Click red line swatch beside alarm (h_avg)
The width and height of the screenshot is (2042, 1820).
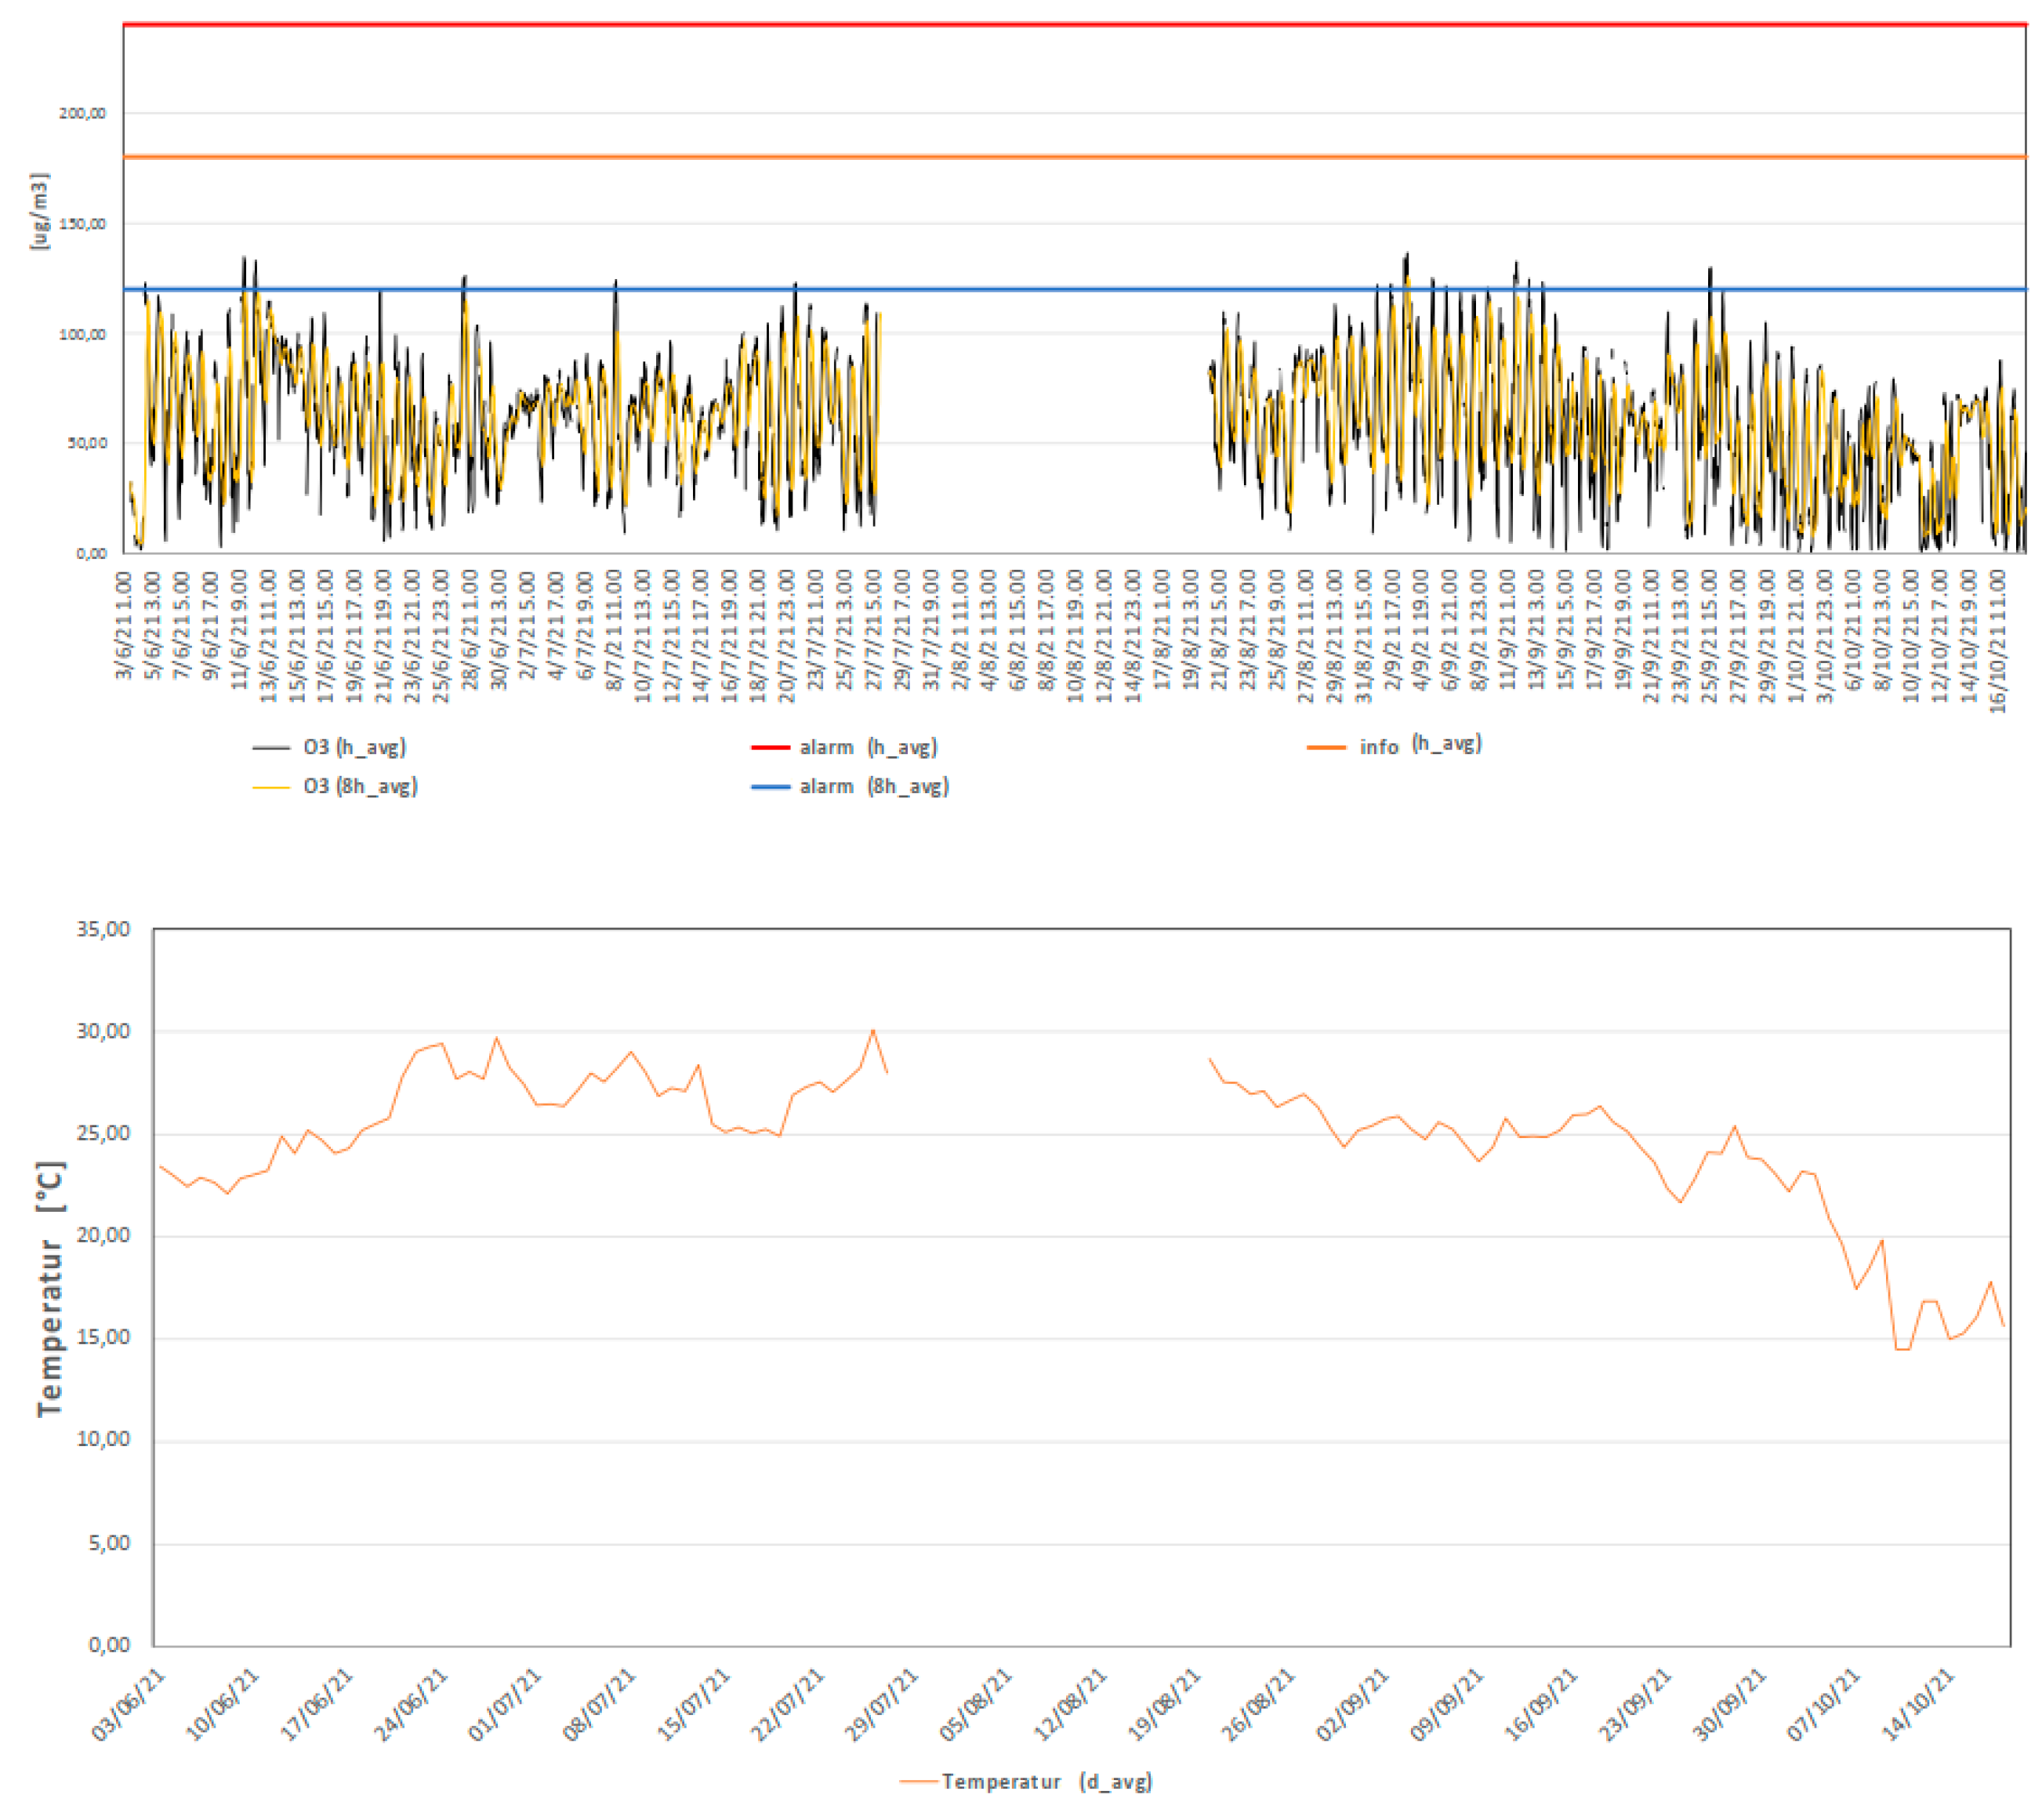point(770,747)
